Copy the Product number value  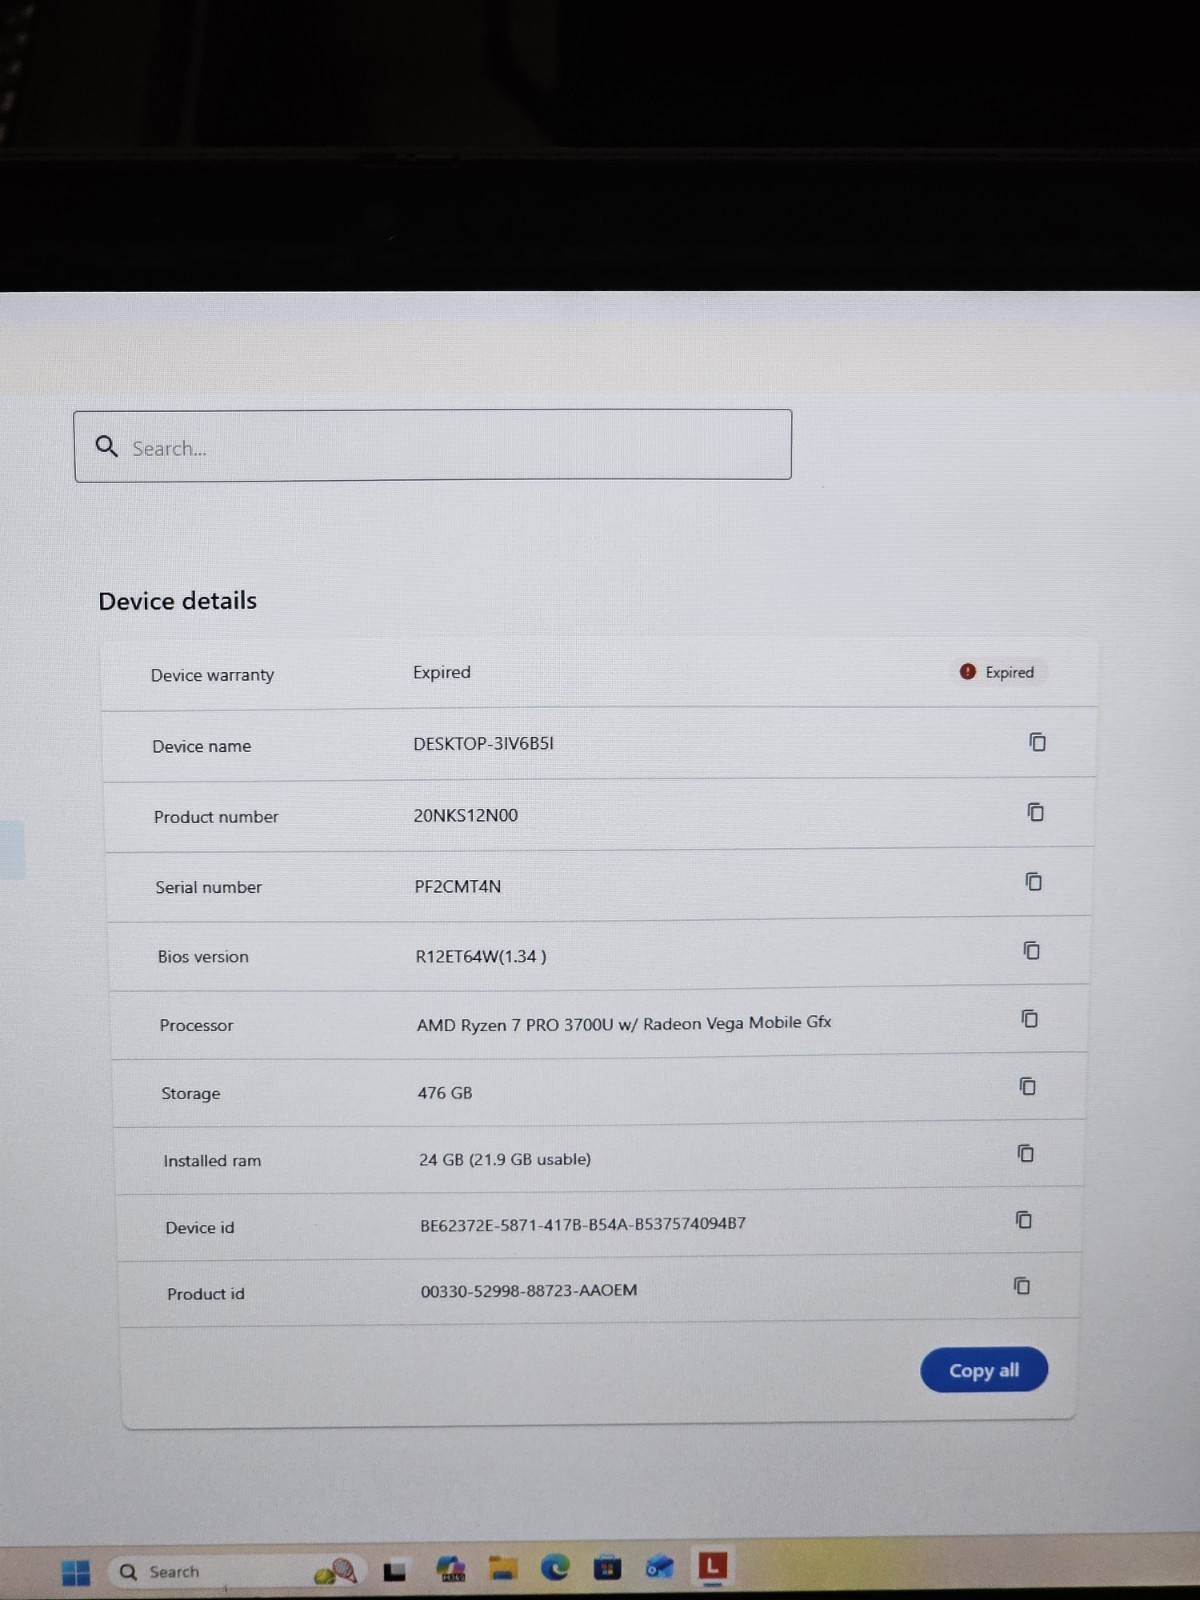pyautogui.click(x=1035, y=812)
